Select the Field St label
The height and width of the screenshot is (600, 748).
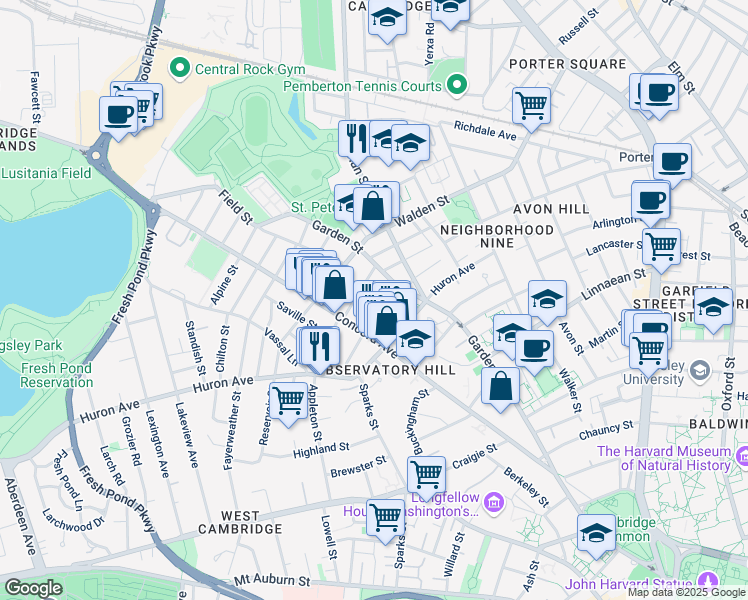tap(236, 207)
